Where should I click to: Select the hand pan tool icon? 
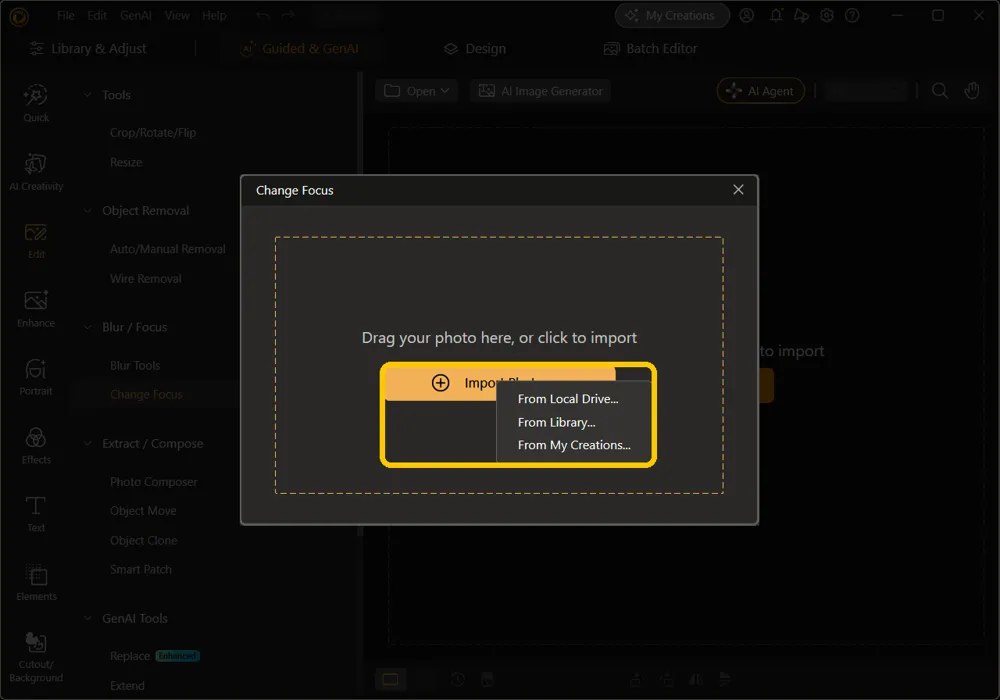pos(971,91)
